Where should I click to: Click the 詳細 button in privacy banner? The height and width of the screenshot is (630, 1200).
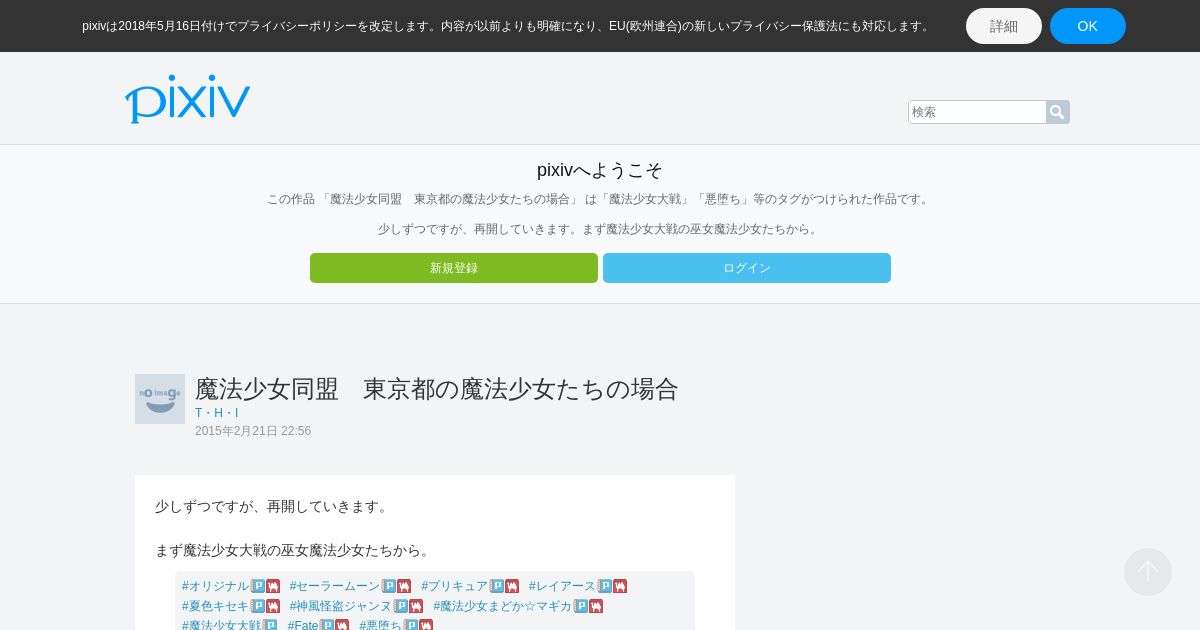[x=1004, y=26]
